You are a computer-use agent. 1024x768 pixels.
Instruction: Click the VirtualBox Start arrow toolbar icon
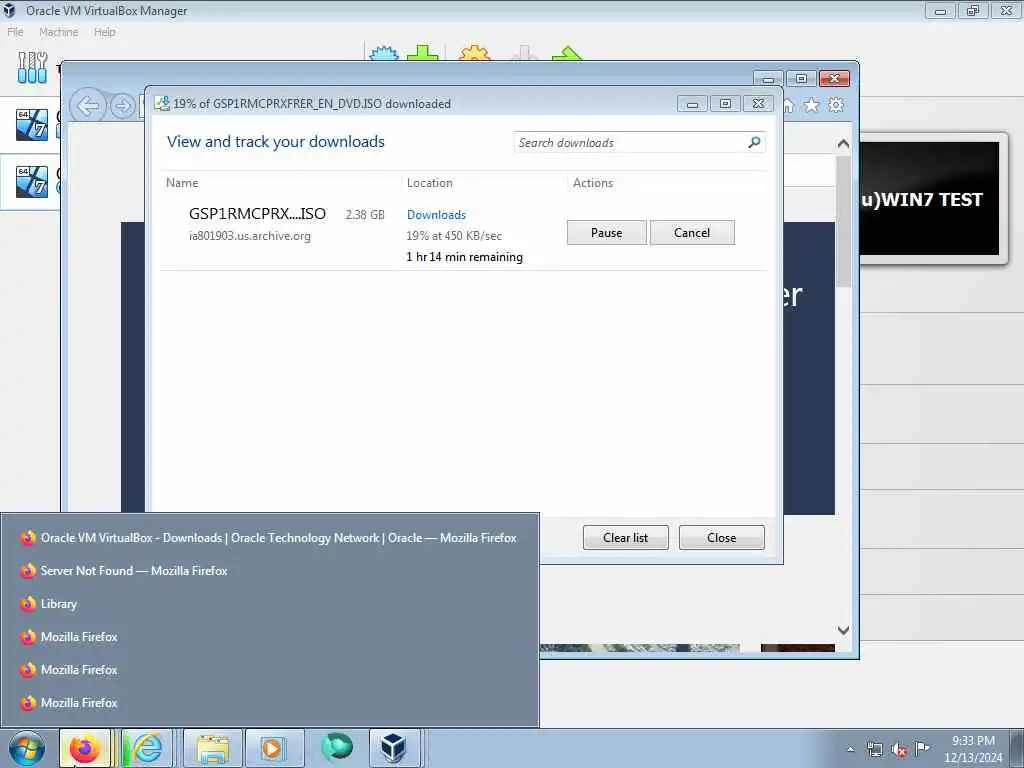tap(567, 53)
